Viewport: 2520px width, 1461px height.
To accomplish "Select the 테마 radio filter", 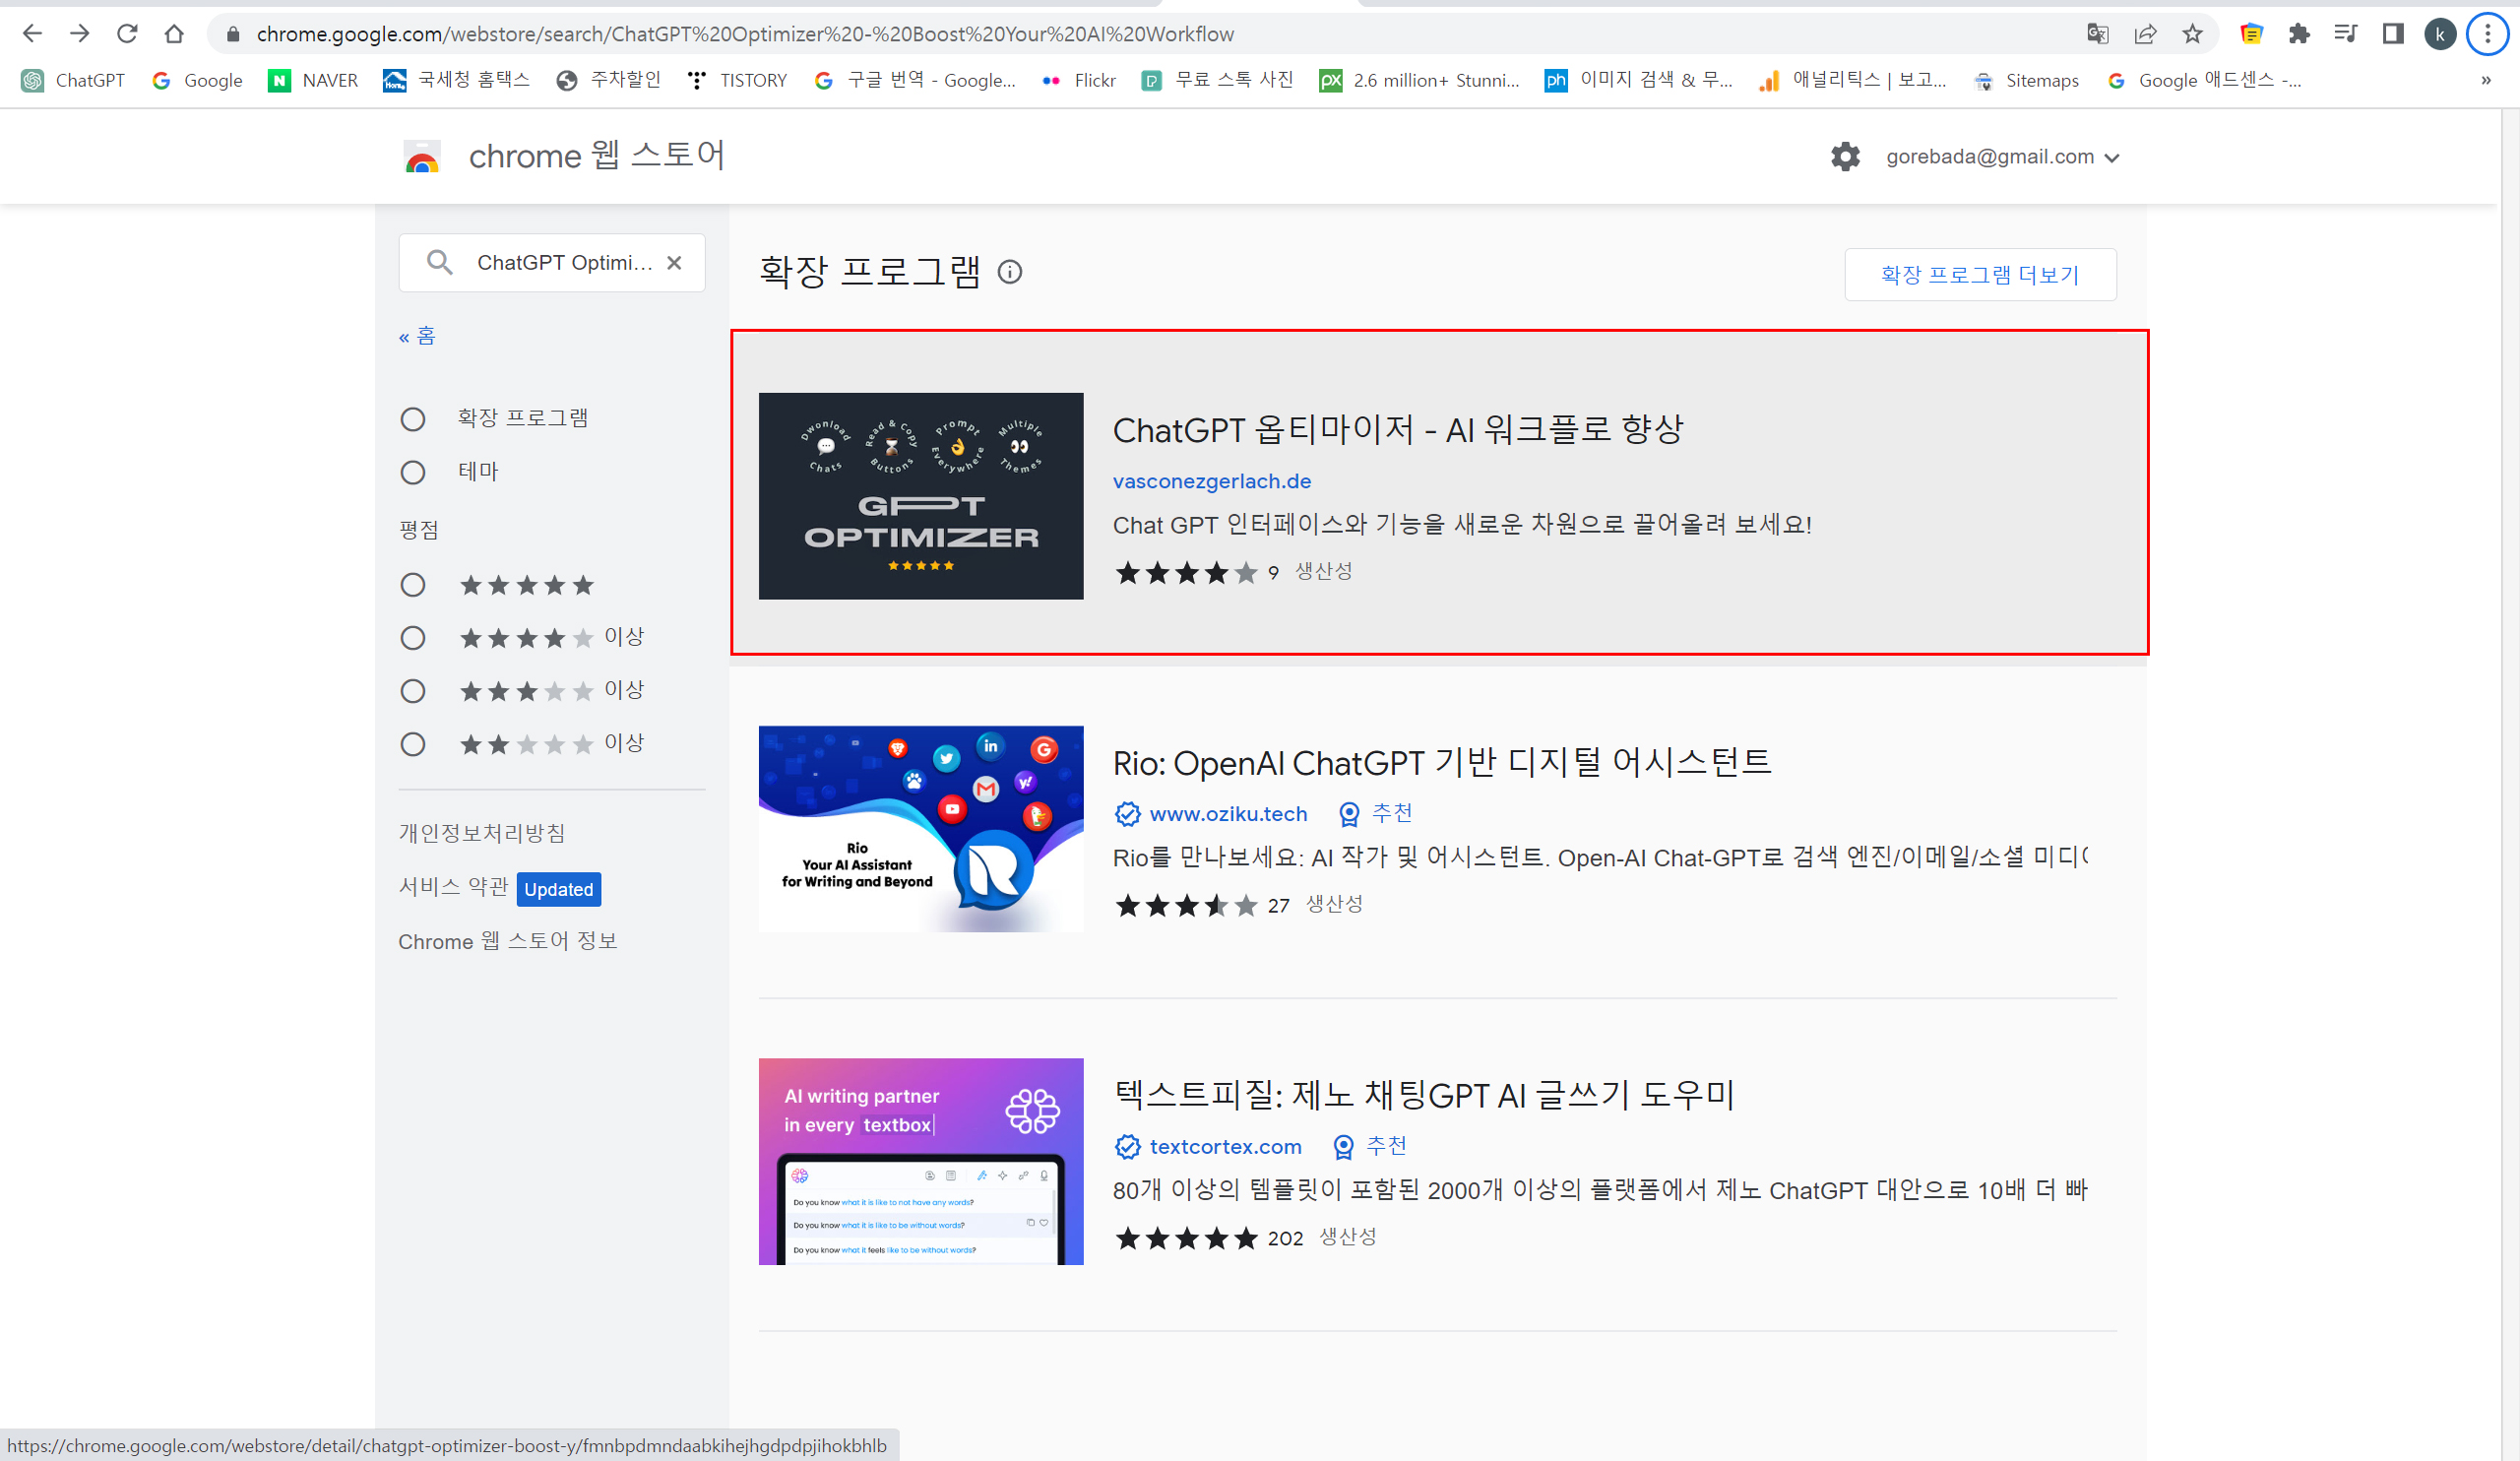I will (x=413, y=472).
